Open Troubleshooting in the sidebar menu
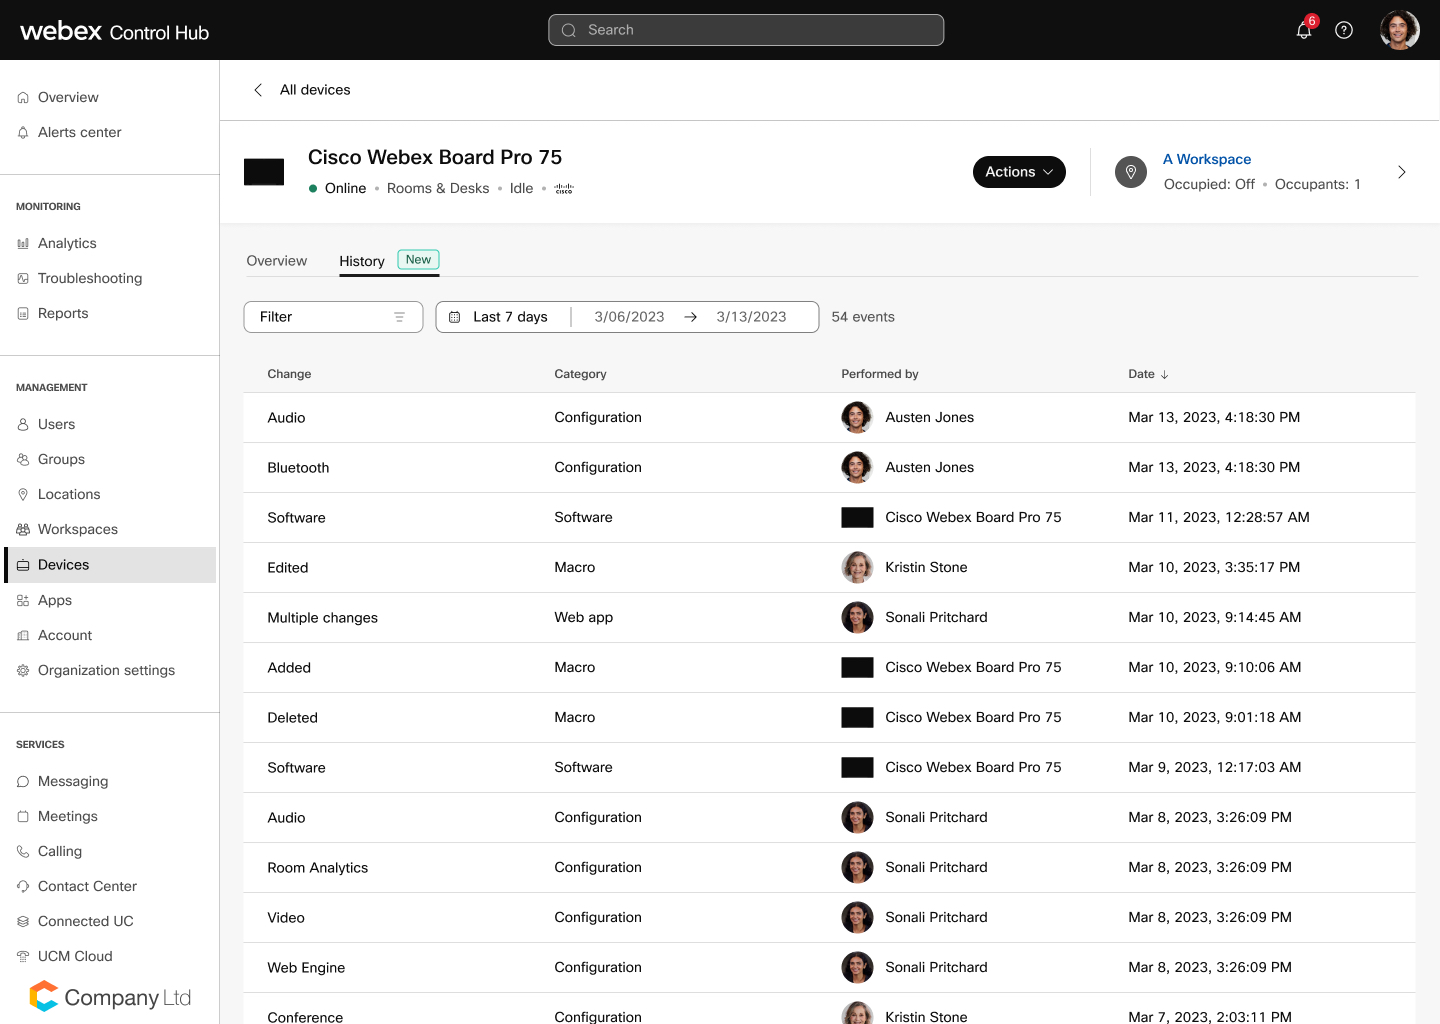This screenshot has height=1024, width=1440. tap(90, 278)
